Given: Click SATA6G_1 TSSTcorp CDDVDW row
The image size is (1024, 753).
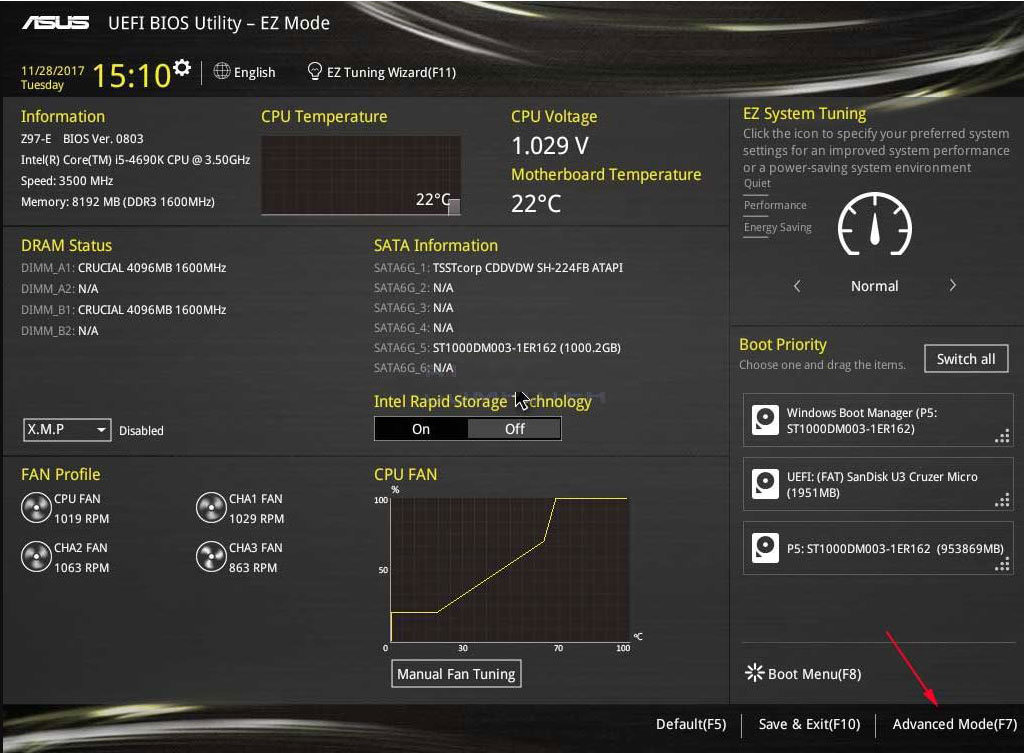Looking at the screenshot, I should click(498, 268).
